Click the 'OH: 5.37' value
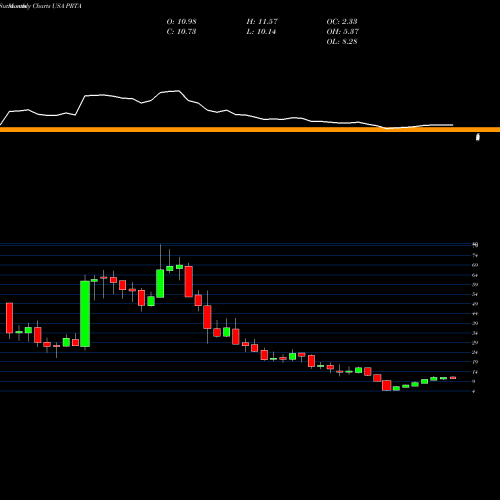 (342, 32)
